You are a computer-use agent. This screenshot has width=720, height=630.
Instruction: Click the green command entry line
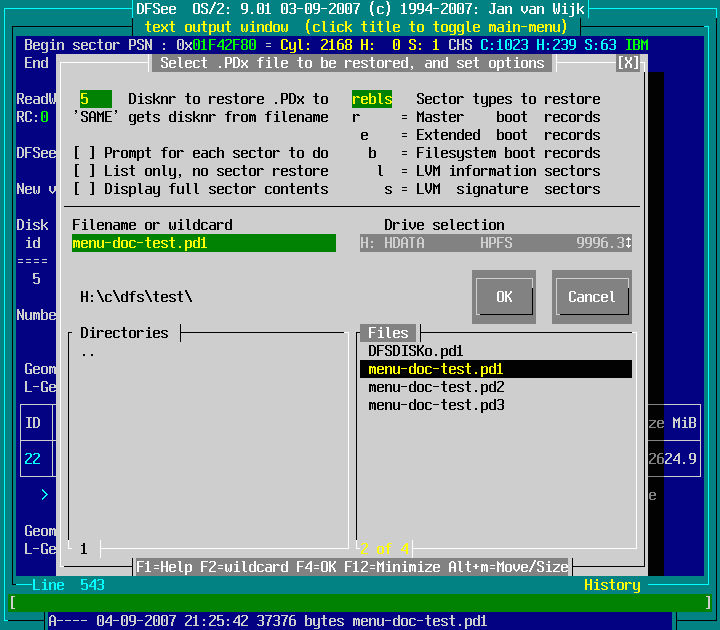[x=360, y=603]
